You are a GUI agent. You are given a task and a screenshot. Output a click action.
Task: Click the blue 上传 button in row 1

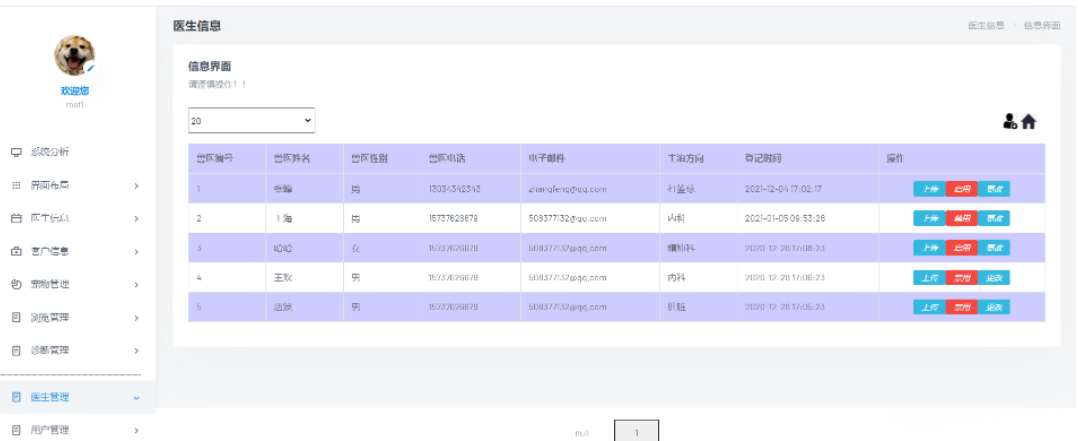click(930, 189)
